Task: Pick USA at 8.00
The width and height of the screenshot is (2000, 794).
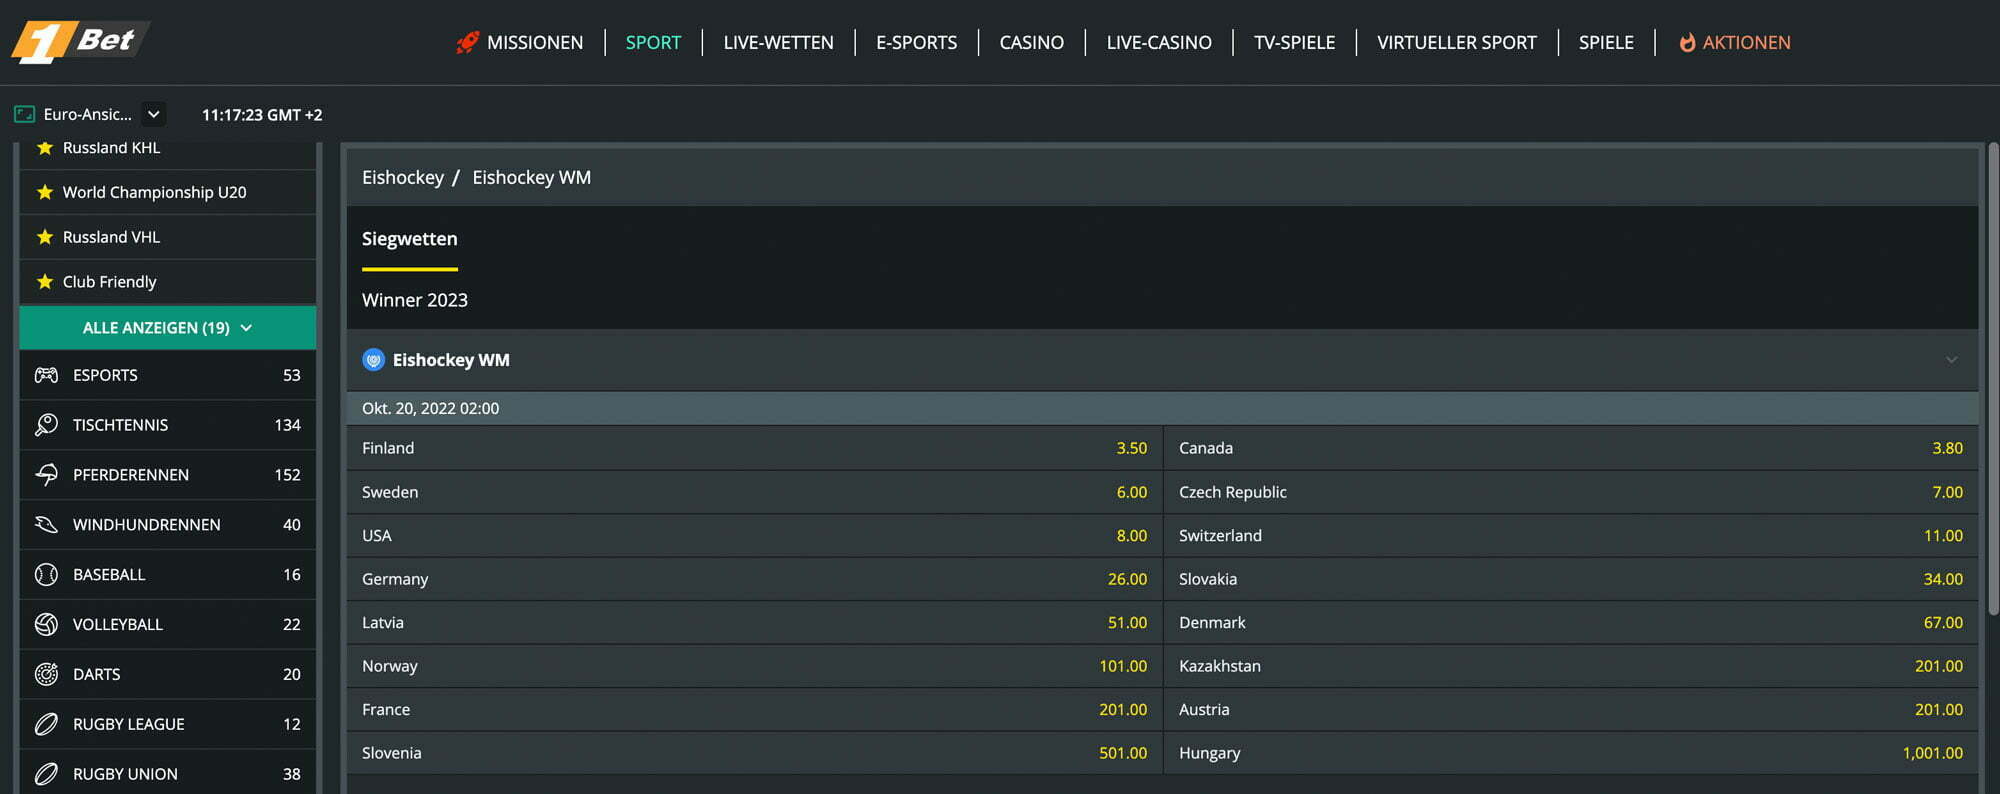Action: coord(754,535)
